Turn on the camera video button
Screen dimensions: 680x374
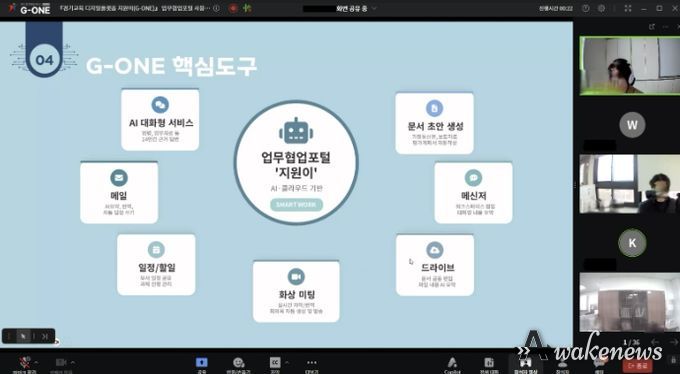[61, 362]
